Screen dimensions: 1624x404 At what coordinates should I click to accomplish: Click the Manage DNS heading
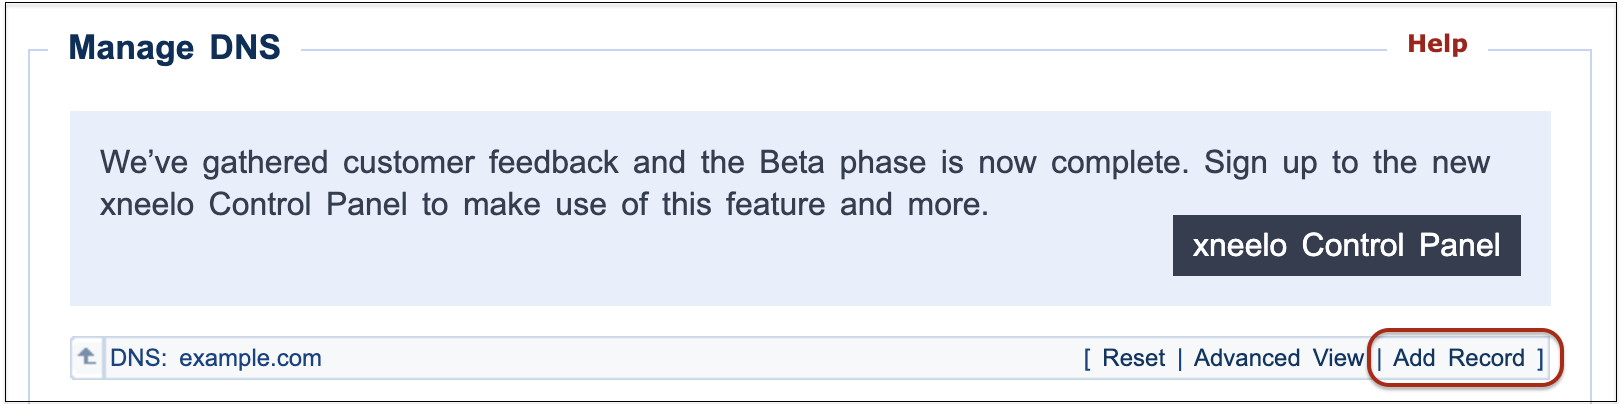[x=175, y=47]
